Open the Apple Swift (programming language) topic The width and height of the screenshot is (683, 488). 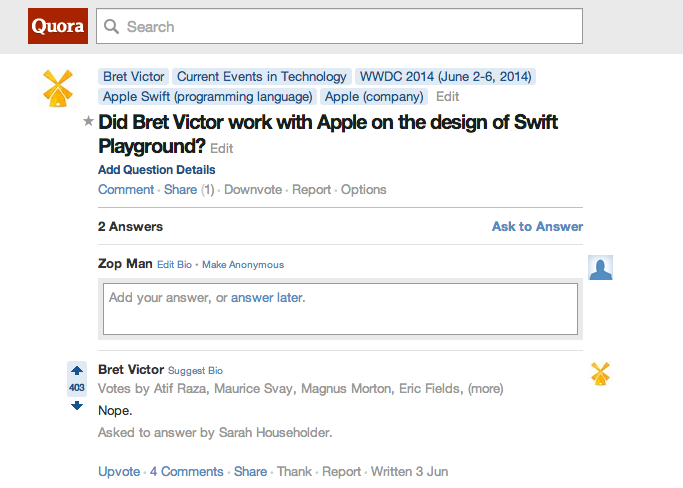pos(207,97)
